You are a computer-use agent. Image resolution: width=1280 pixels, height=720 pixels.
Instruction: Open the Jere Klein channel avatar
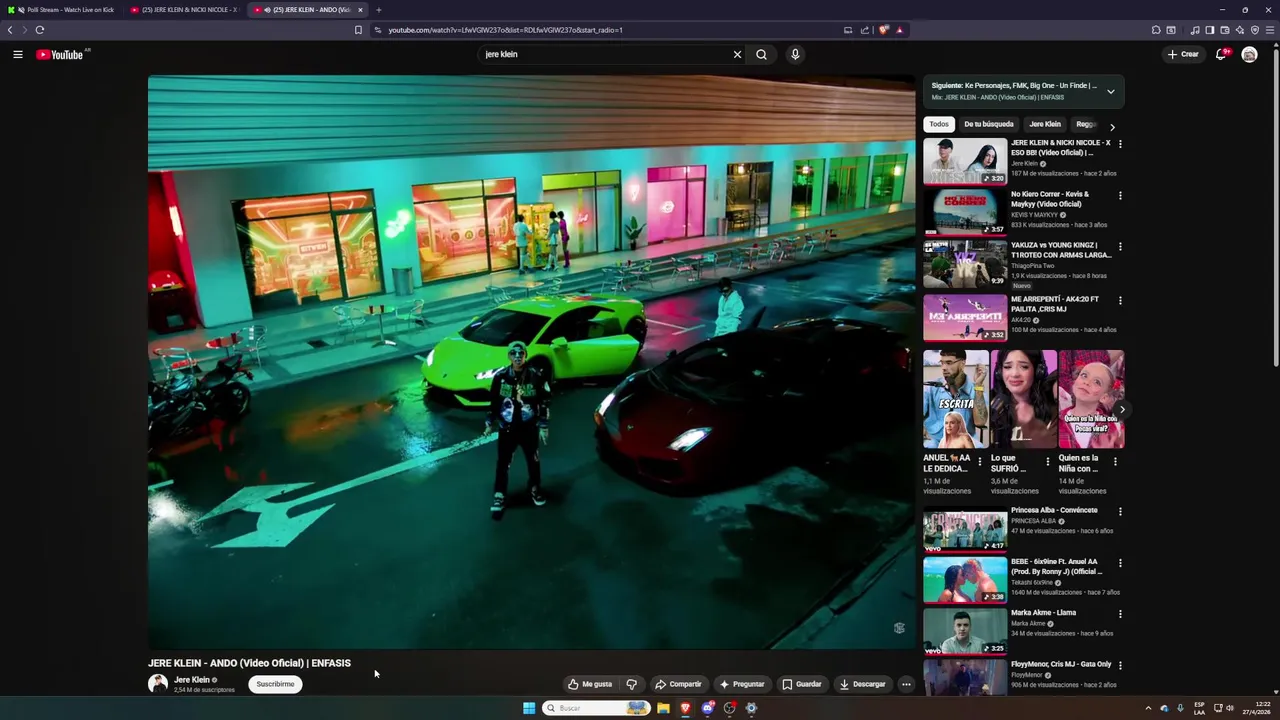point(158,684)
